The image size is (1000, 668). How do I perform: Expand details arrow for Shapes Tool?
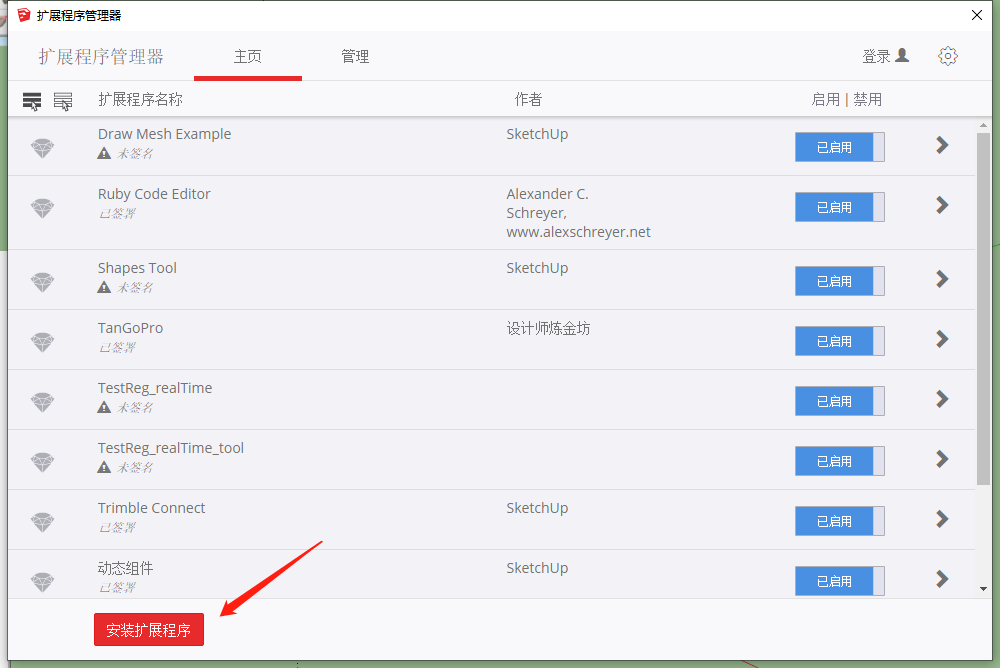[x=942, y=279]
